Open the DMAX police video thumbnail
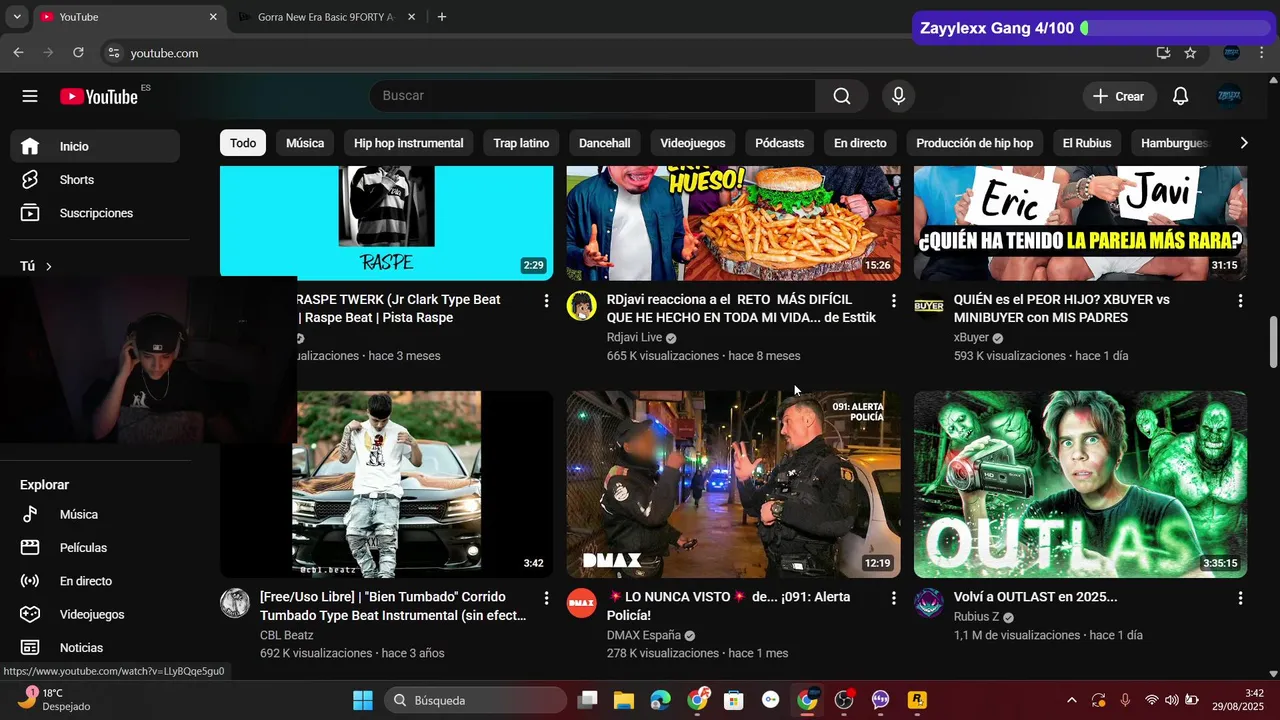The height and width of the screenshot is (720, 1280). pos(733,484)
